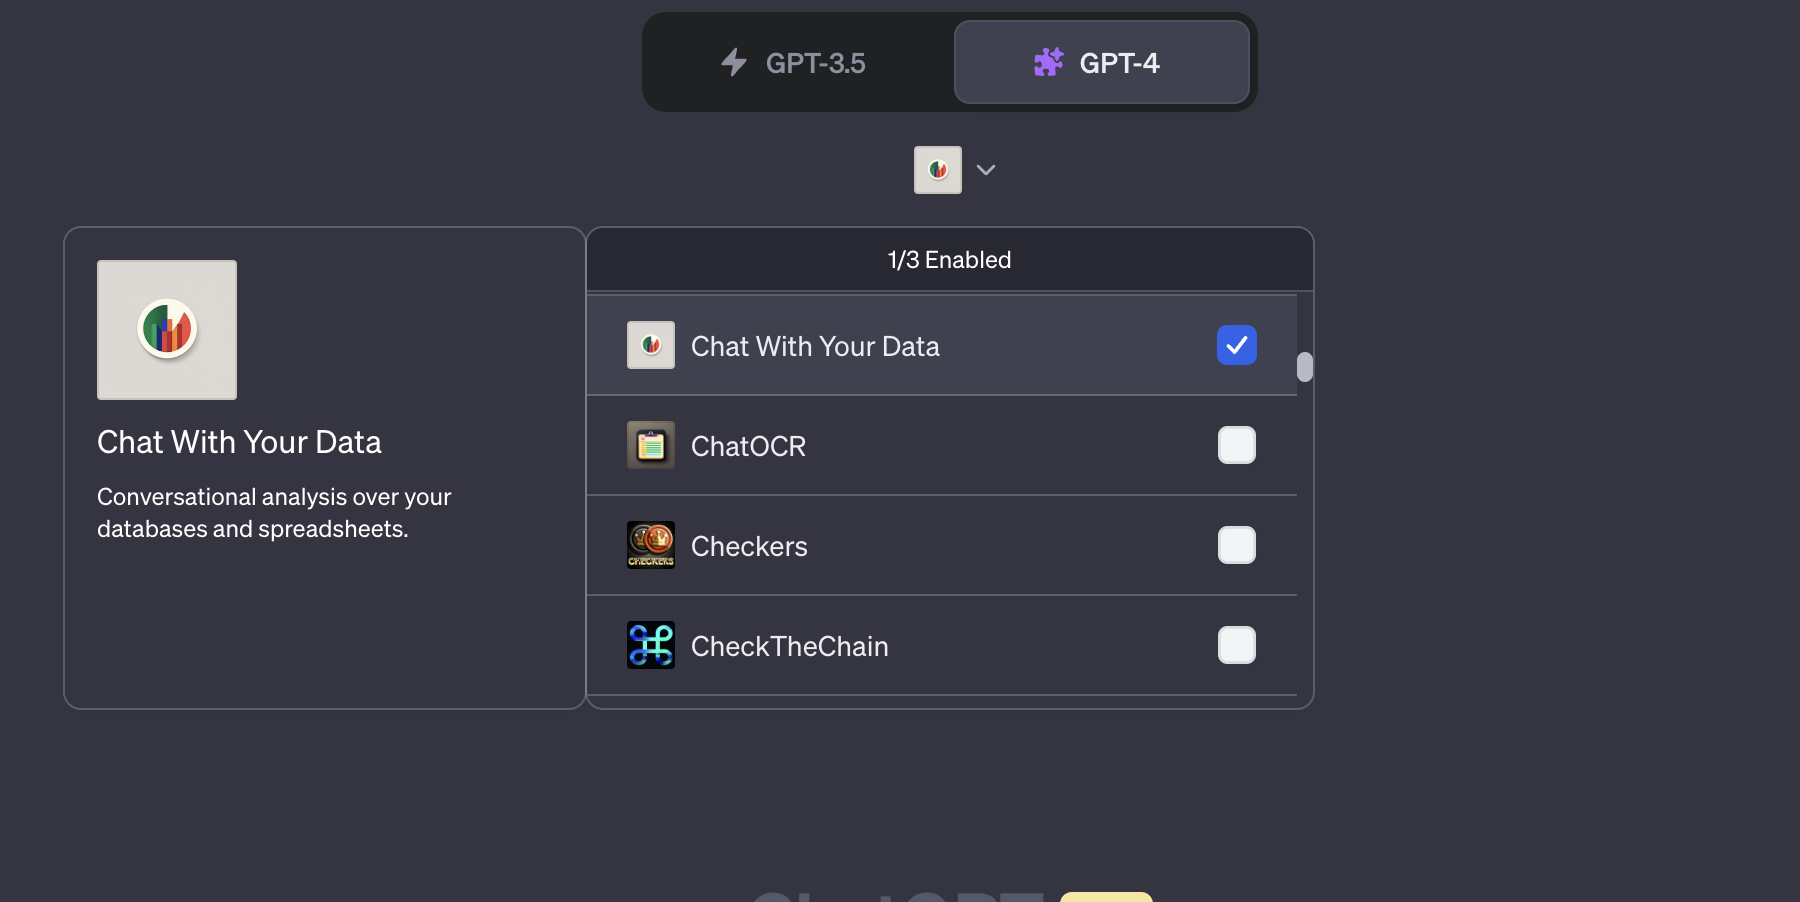Click the Chat With Your Data card logo

pos(166,330)
